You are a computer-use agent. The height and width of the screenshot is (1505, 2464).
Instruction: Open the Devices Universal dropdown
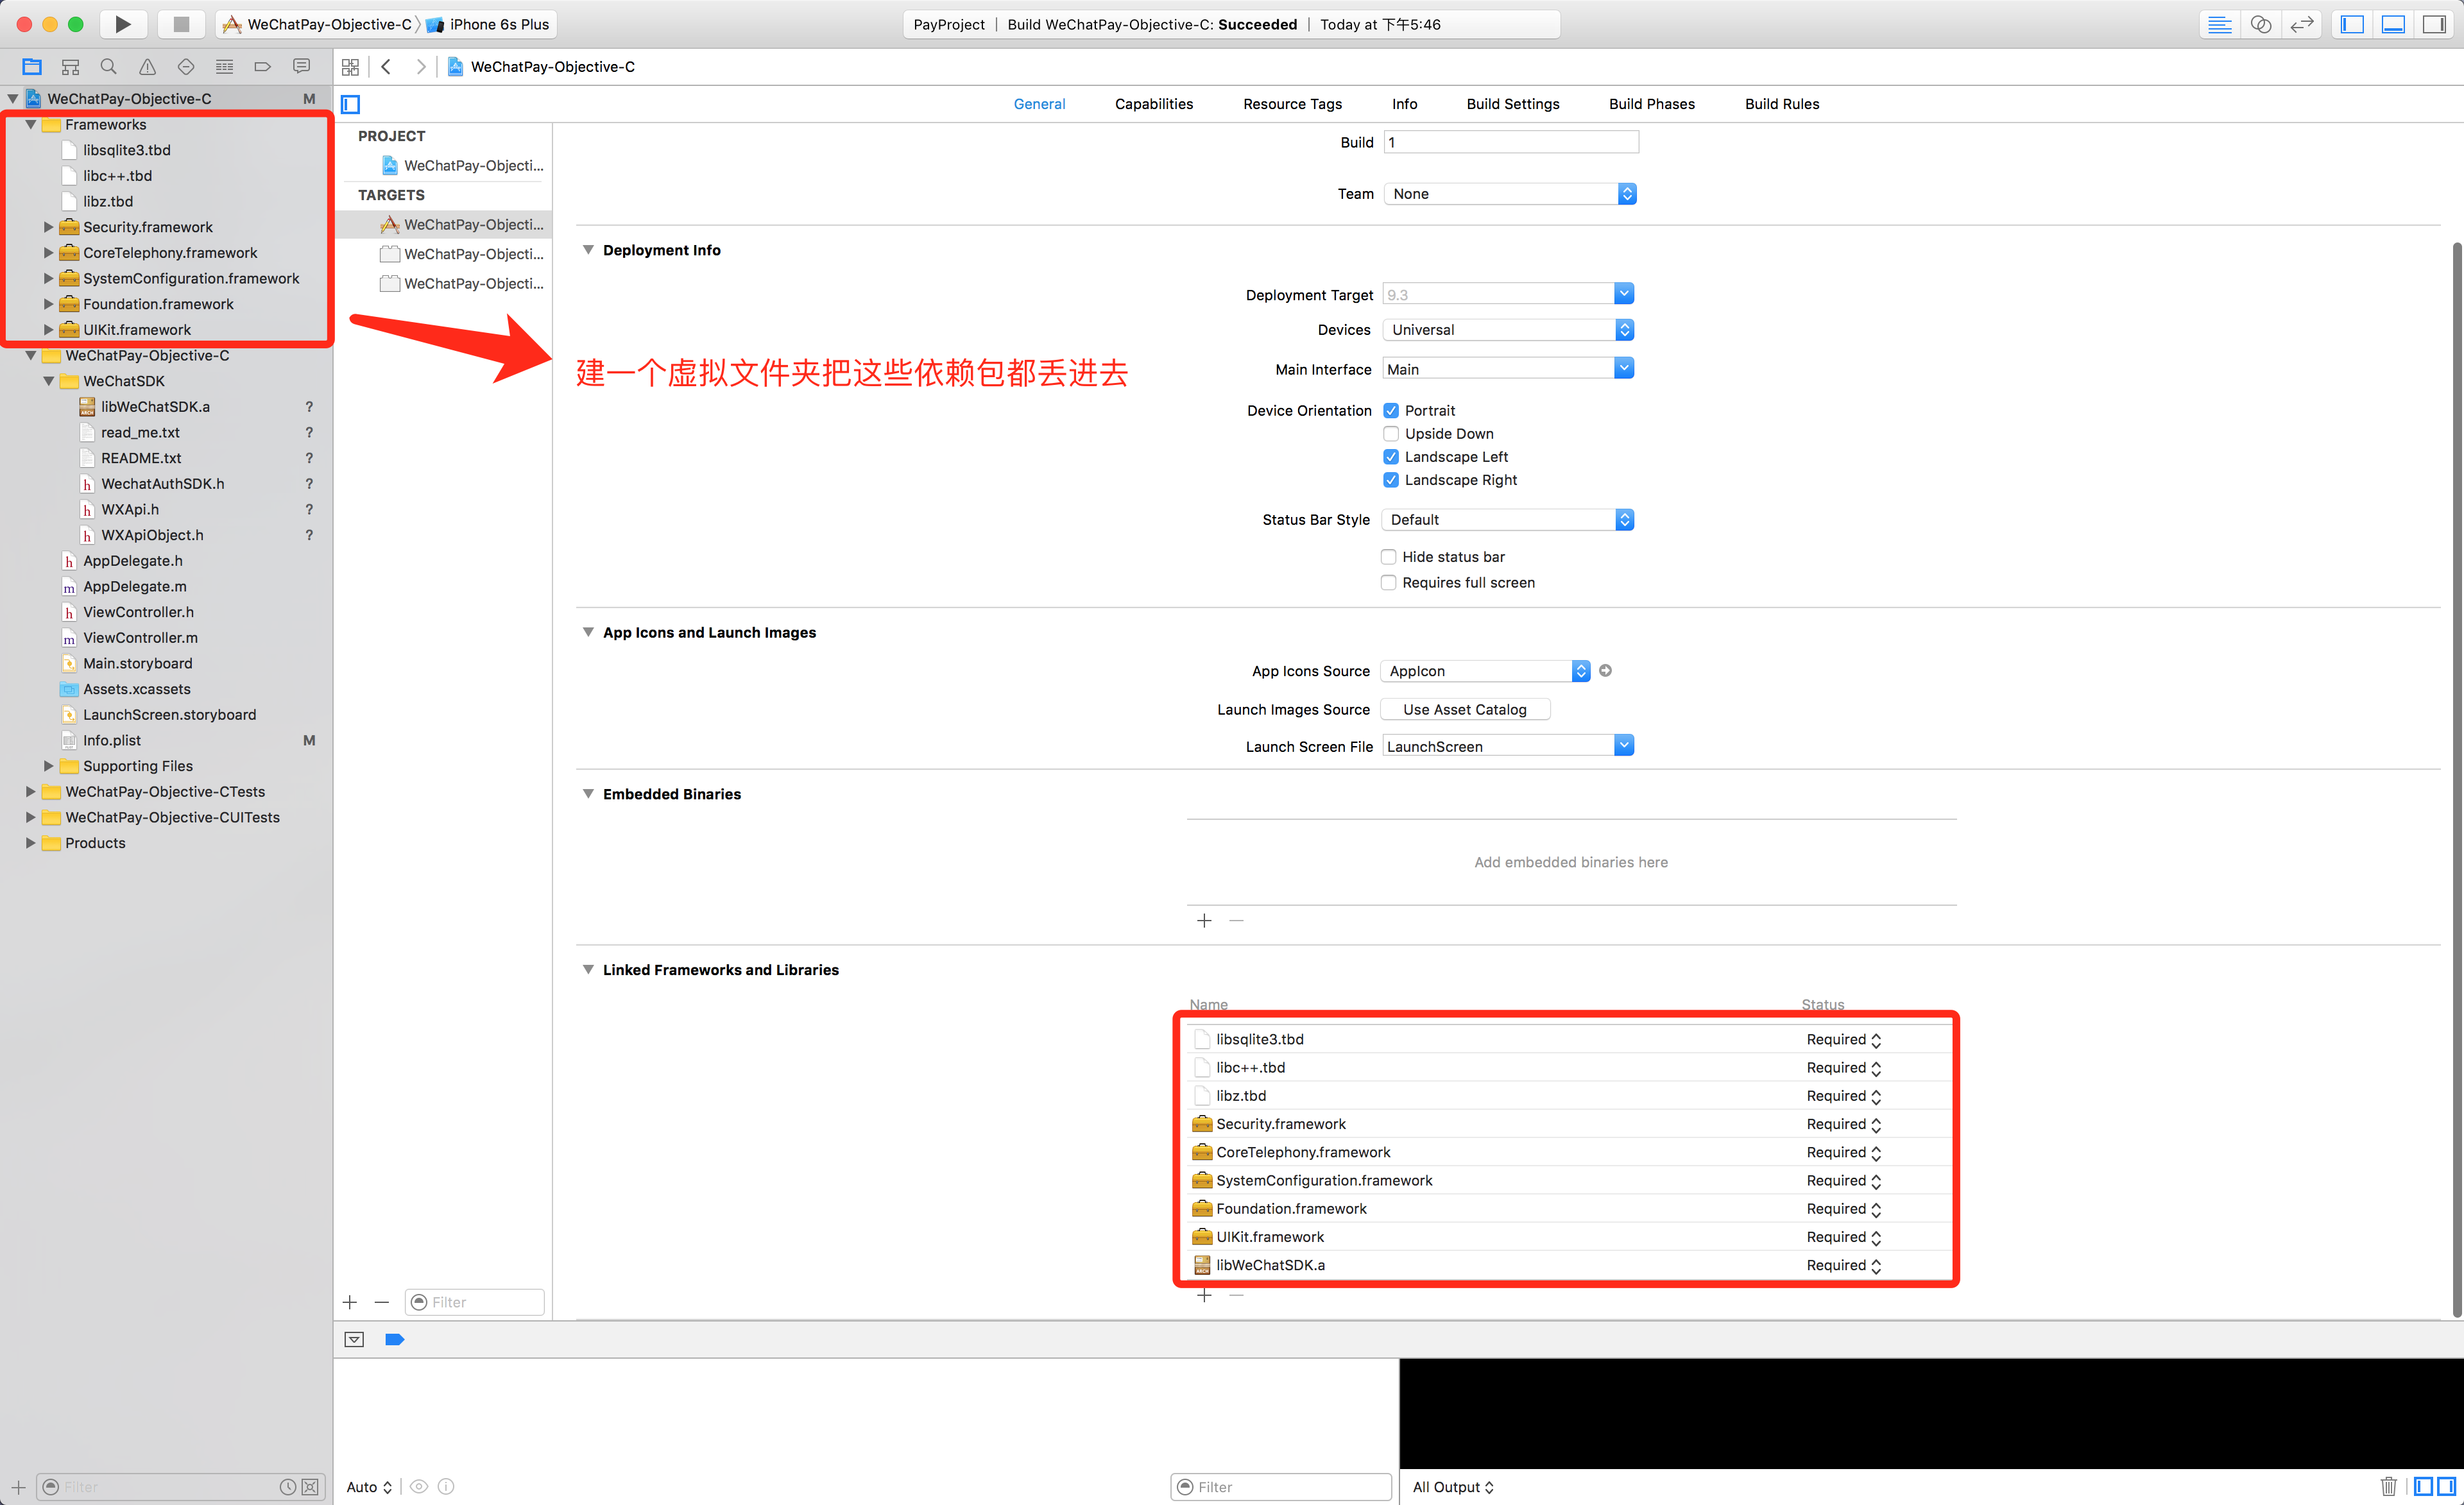tap(1507, 330)
